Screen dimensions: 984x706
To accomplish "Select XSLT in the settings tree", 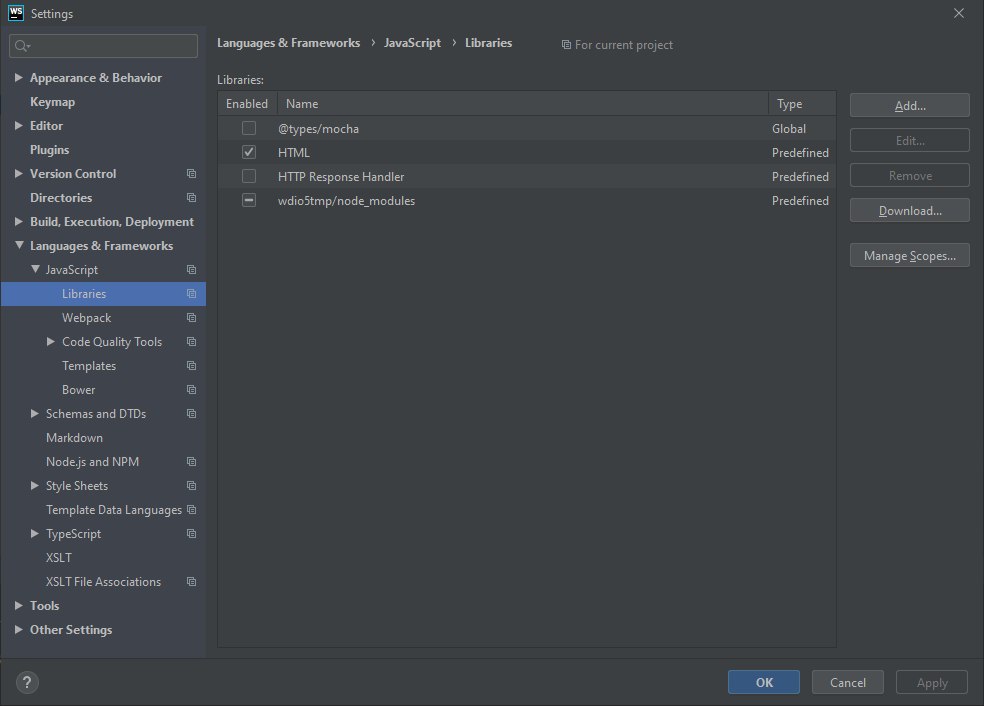I will click(x=59, y=558).
